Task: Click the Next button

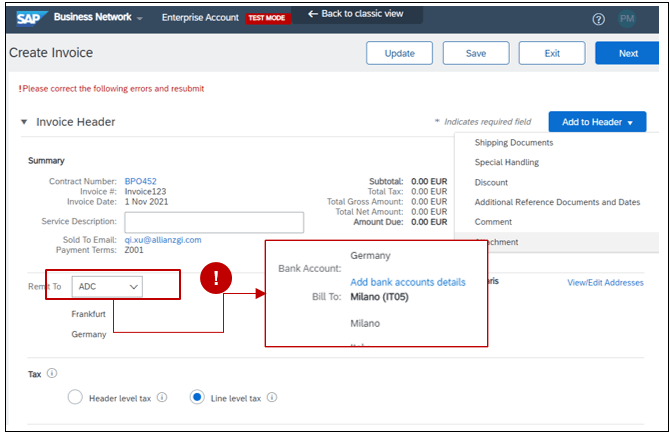Action: click(627, 53)
